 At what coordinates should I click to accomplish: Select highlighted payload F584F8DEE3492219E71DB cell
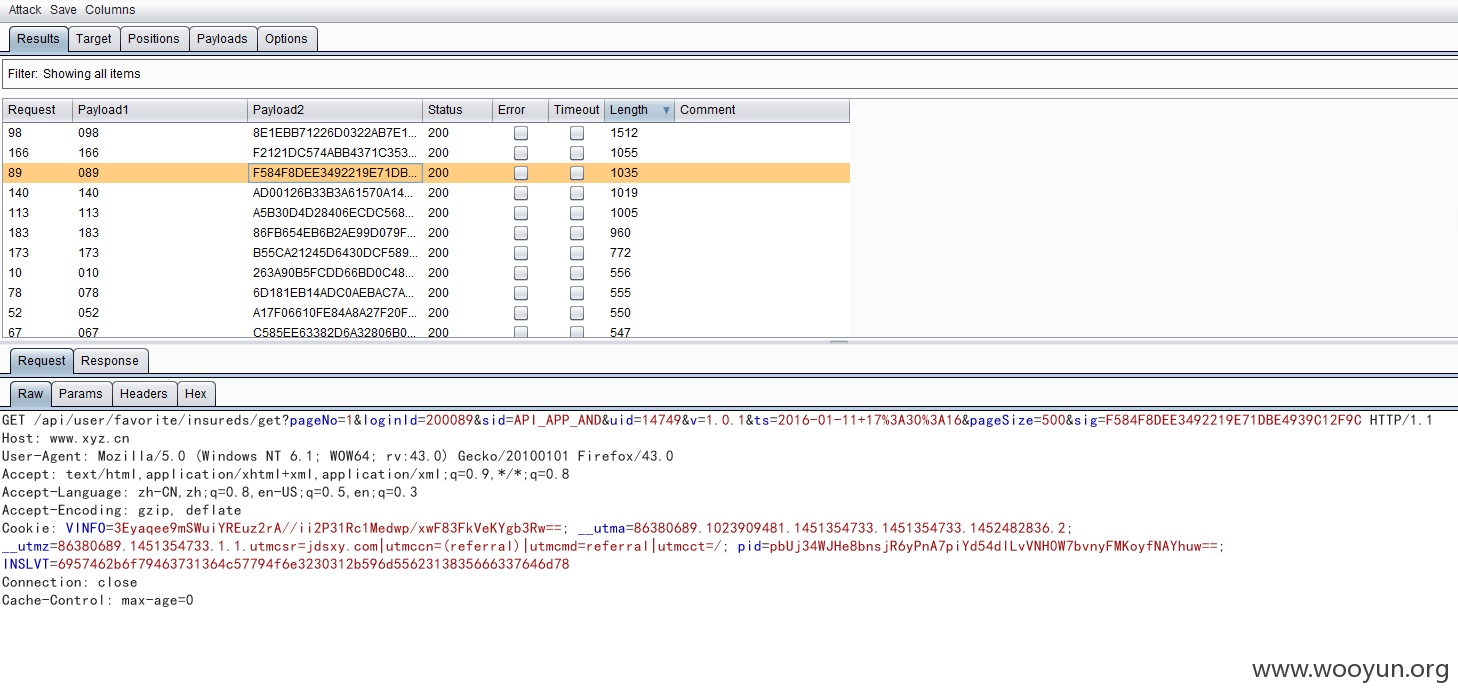335,173
